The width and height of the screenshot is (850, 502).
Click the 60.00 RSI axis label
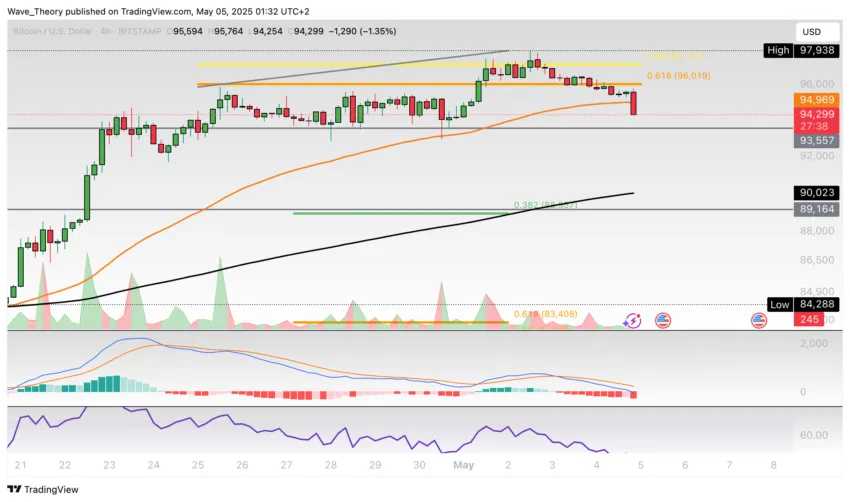click(814, 435)
